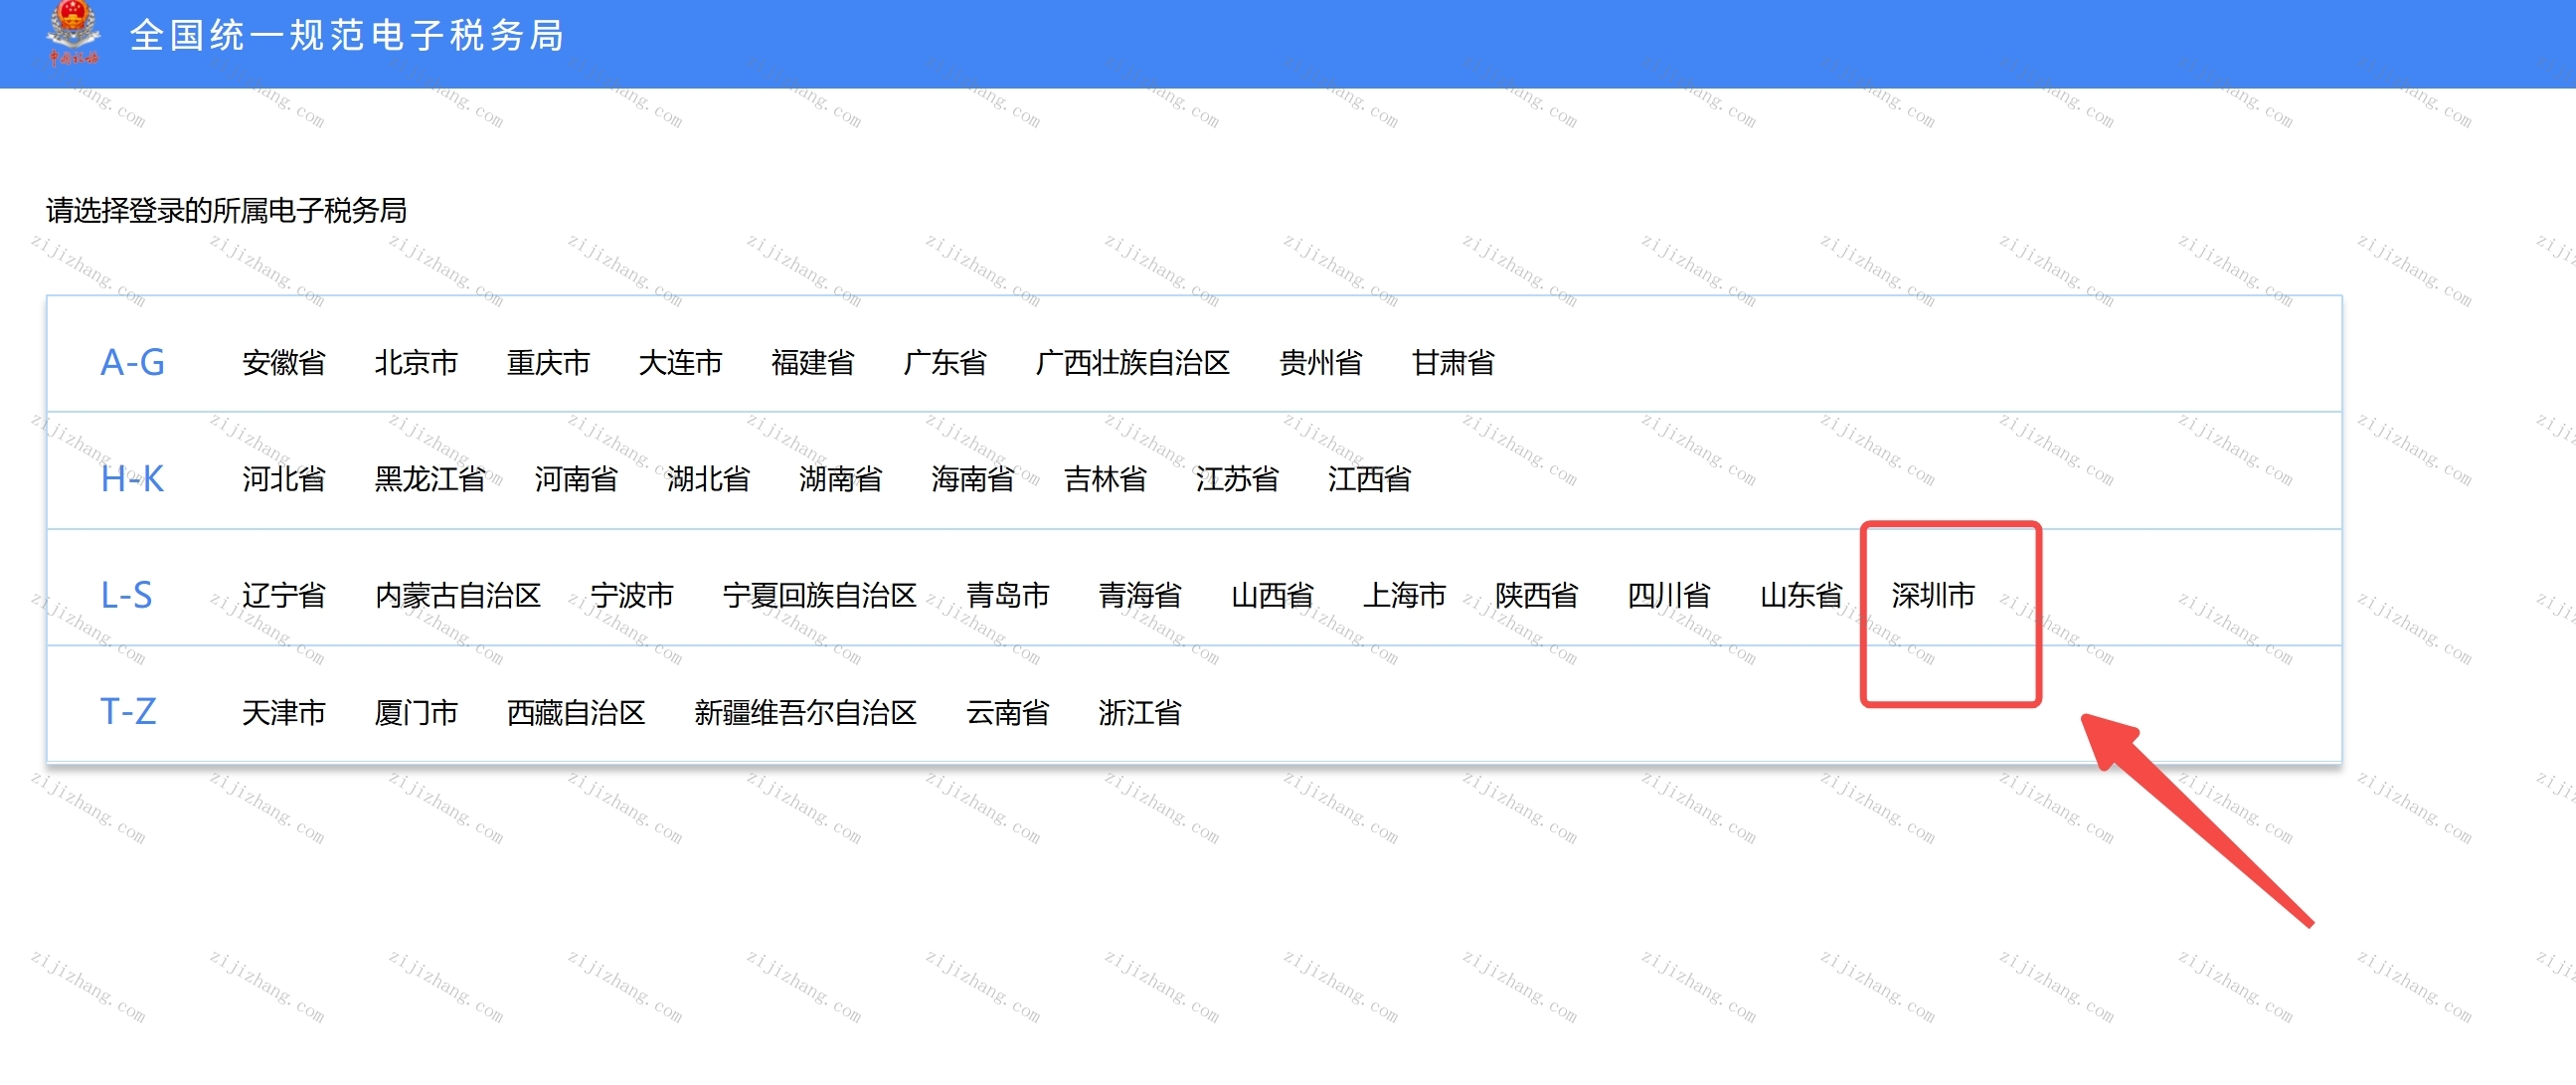
Task: Pick 山东省 from the list
Action: click(1801, 596)
